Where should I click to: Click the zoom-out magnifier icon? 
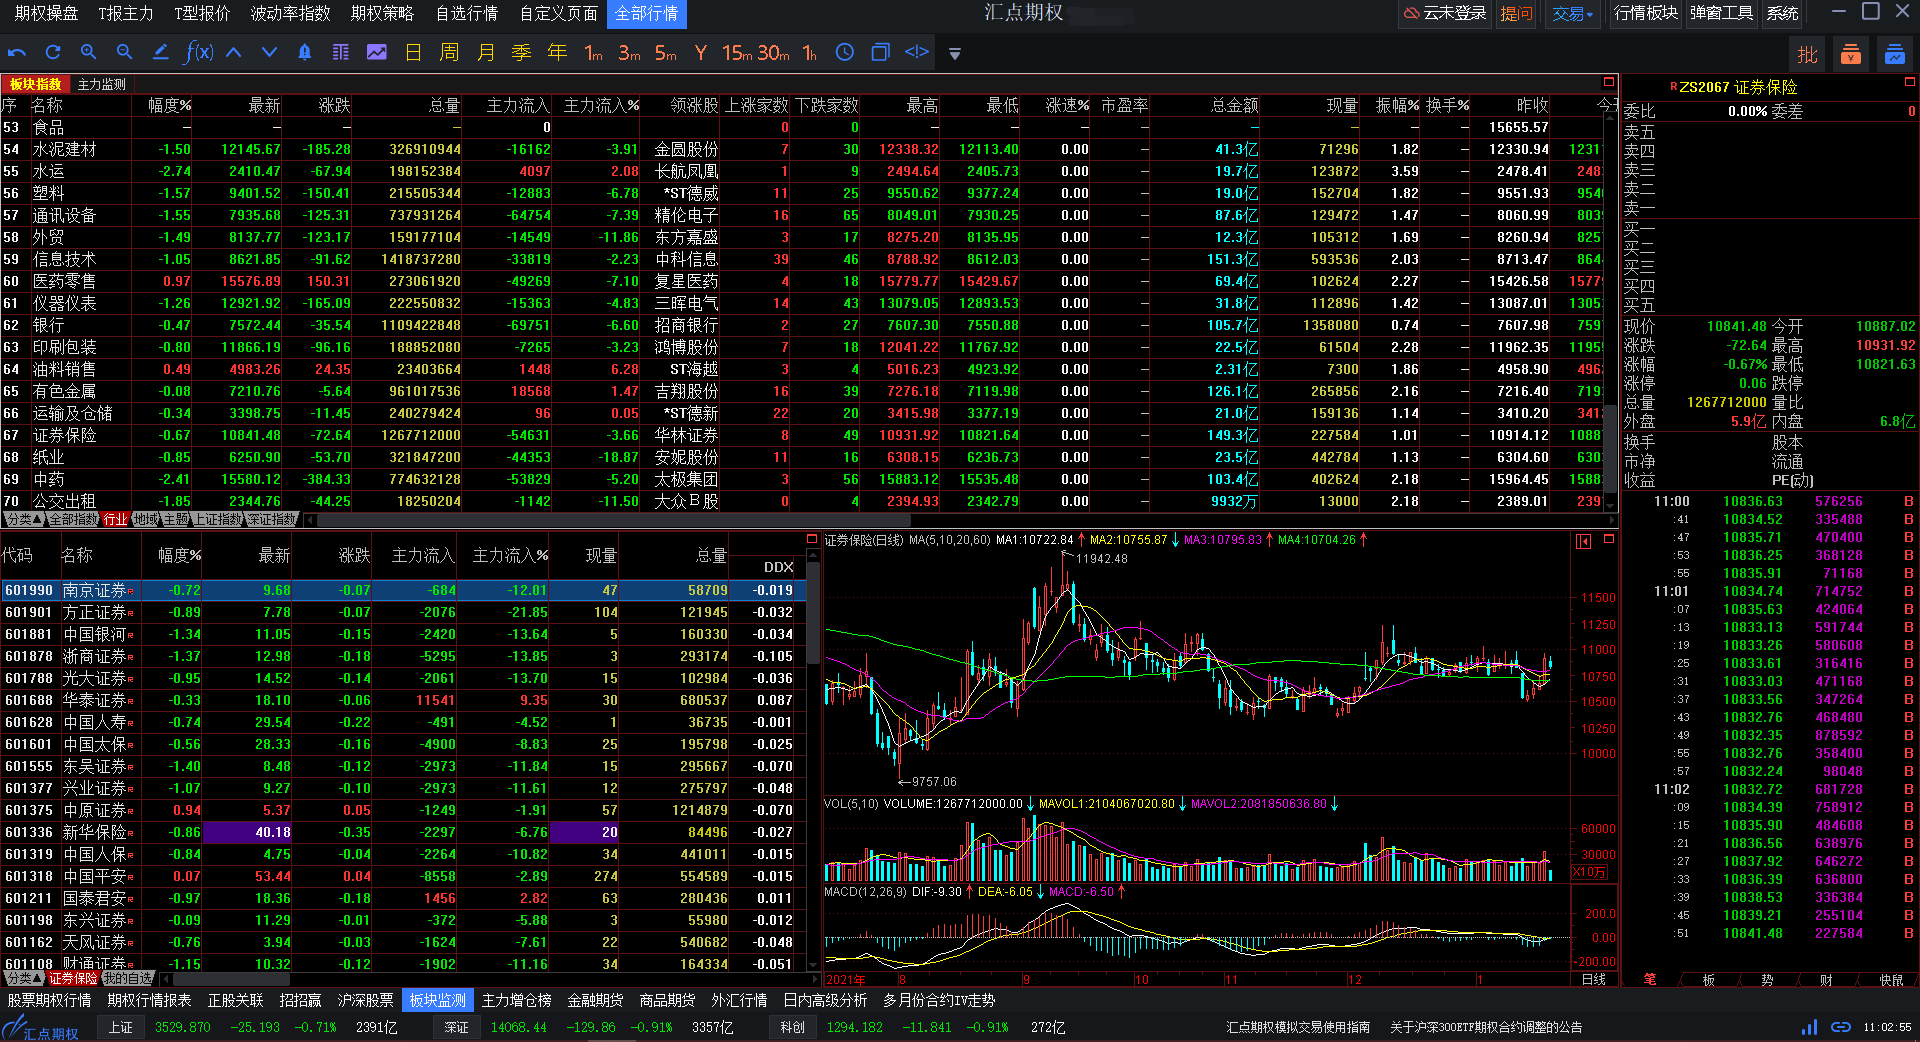pos(124,52)
